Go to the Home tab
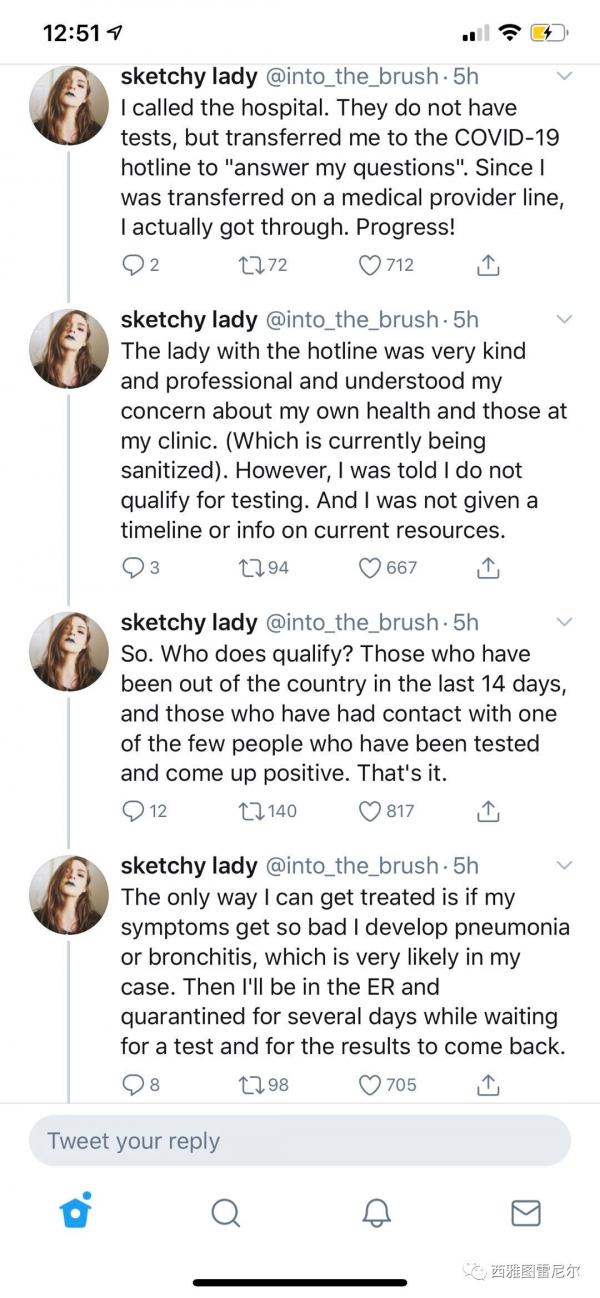 click(x=75, y=1212)
